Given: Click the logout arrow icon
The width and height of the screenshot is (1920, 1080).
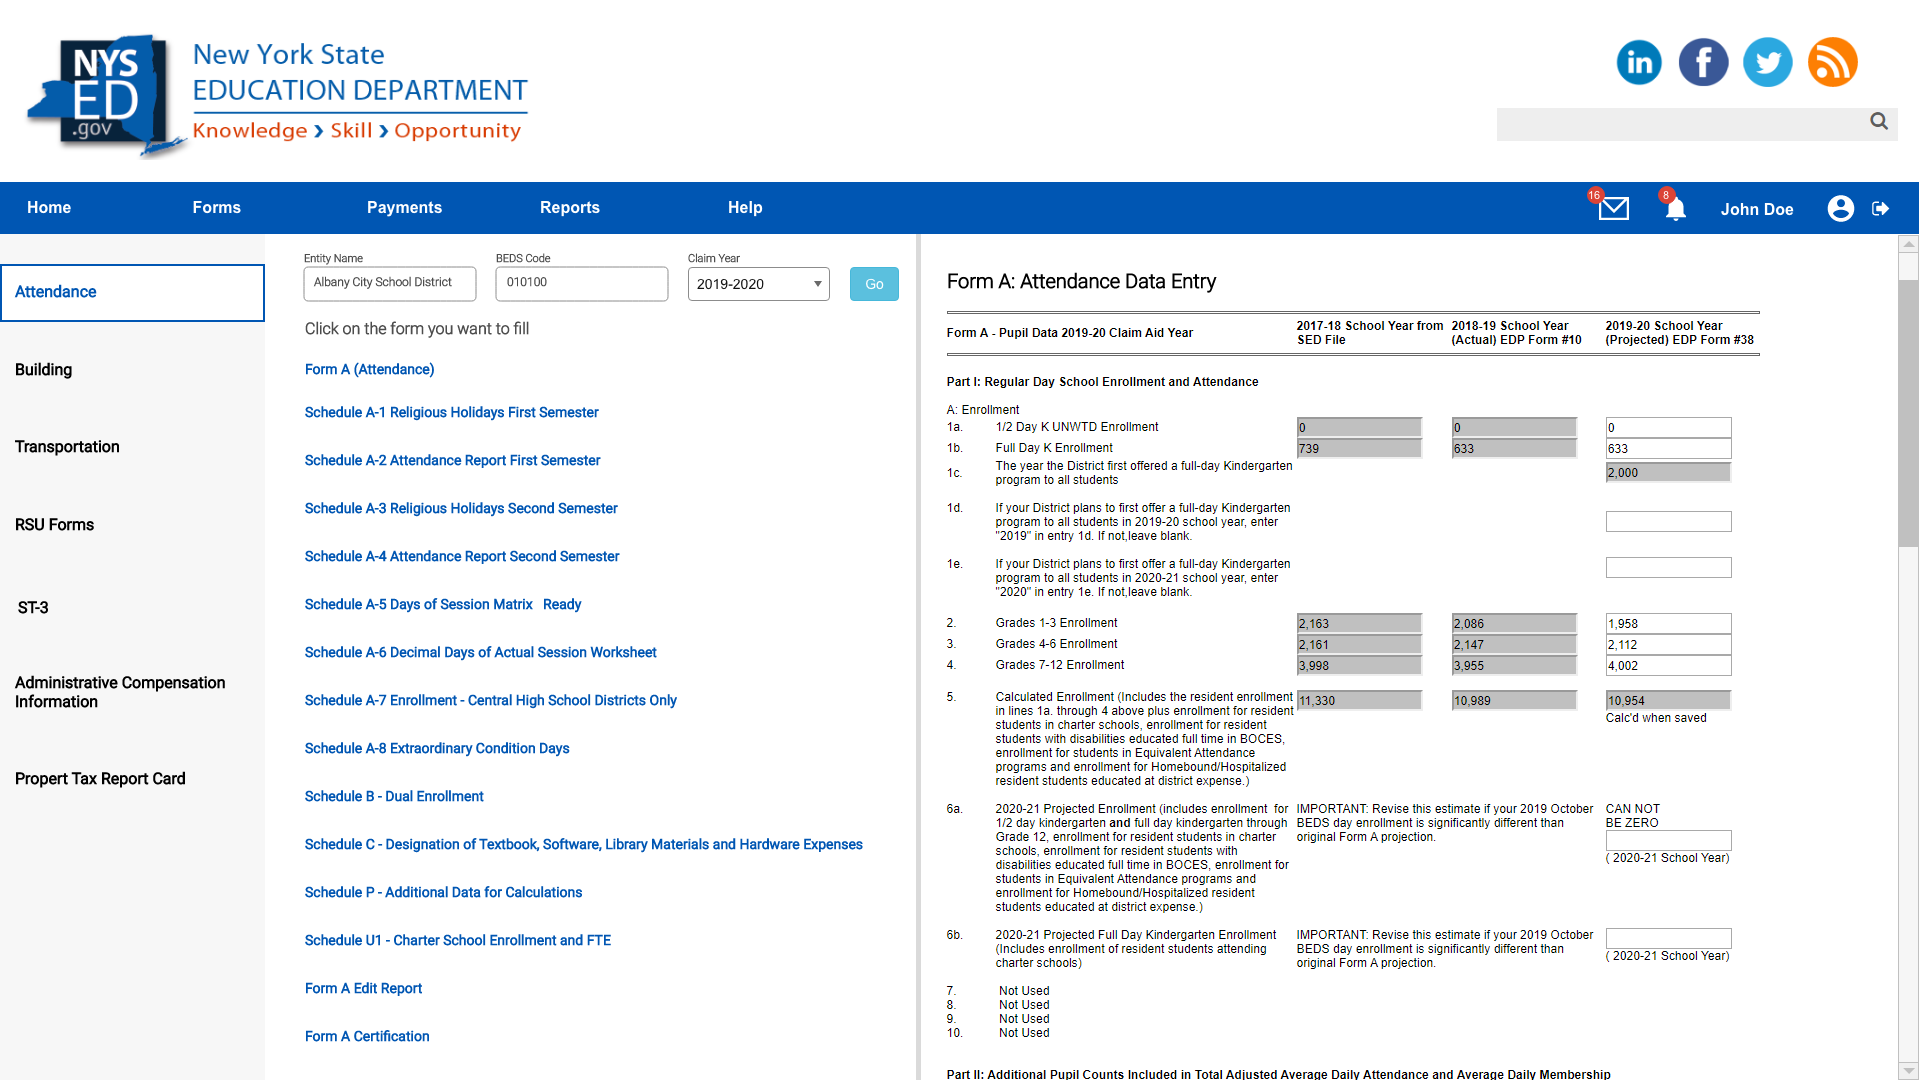Looking at the screenshot, I should 1881,208.
